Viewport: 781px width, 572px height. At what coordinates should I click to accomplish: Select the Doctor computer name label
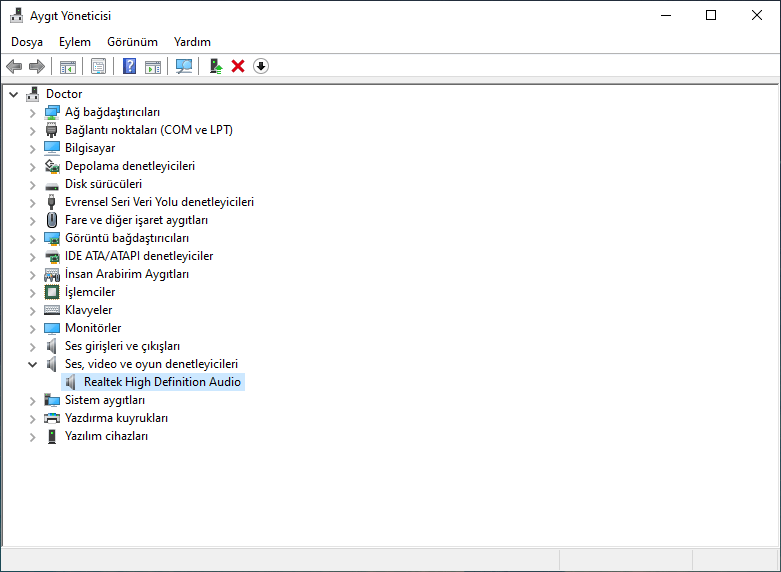click(x=64, y=94)
